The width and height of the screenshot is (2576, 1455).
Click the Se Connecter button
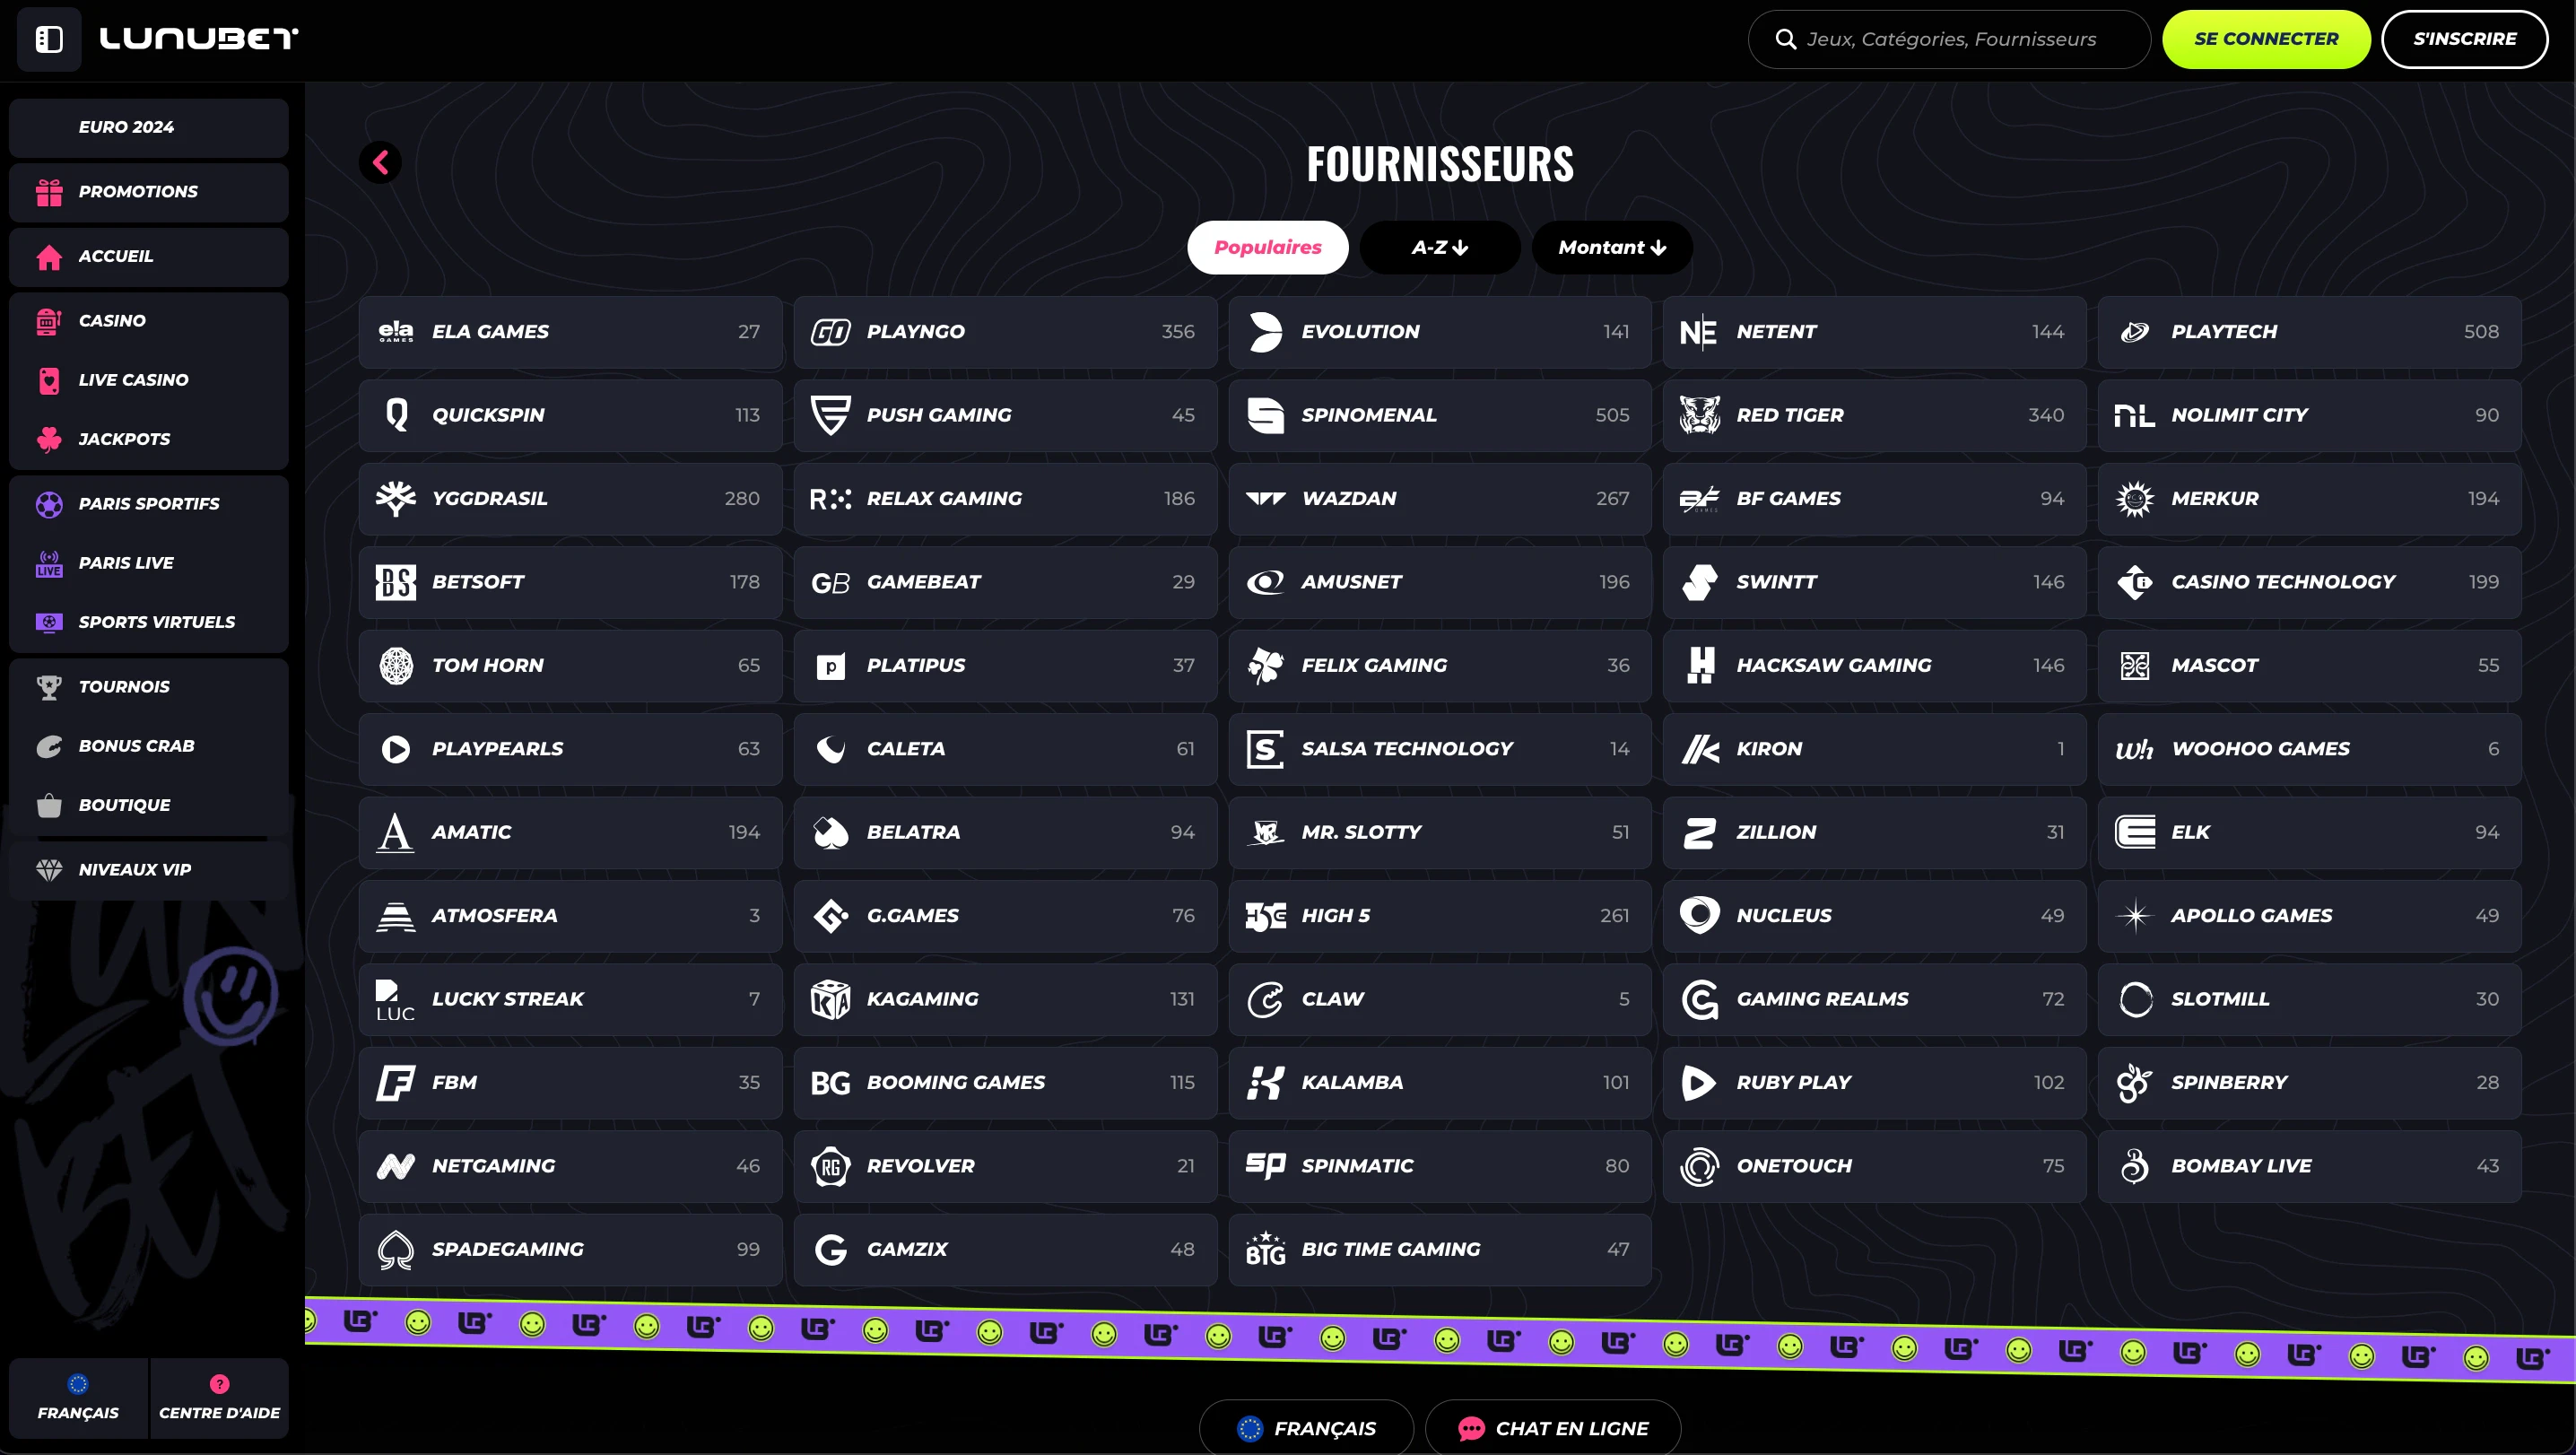[2266, 39]
